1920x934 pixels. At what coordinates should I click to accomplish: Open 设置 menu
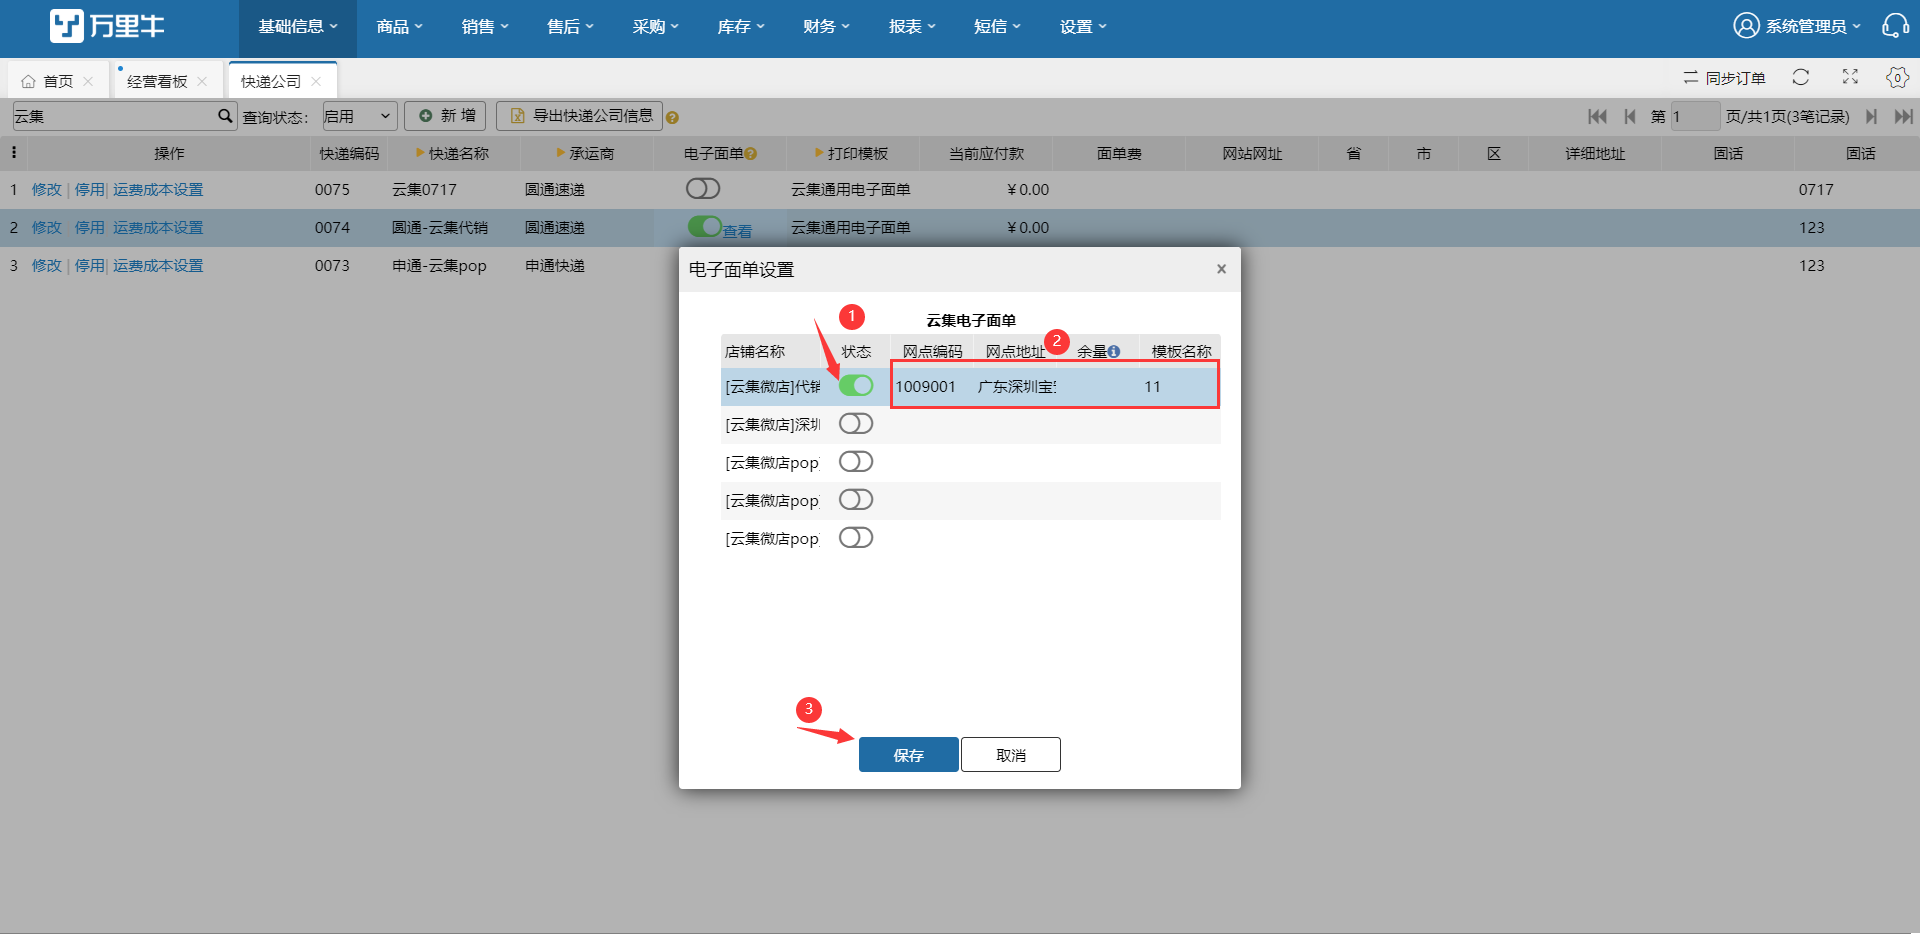click(1083, 27)
